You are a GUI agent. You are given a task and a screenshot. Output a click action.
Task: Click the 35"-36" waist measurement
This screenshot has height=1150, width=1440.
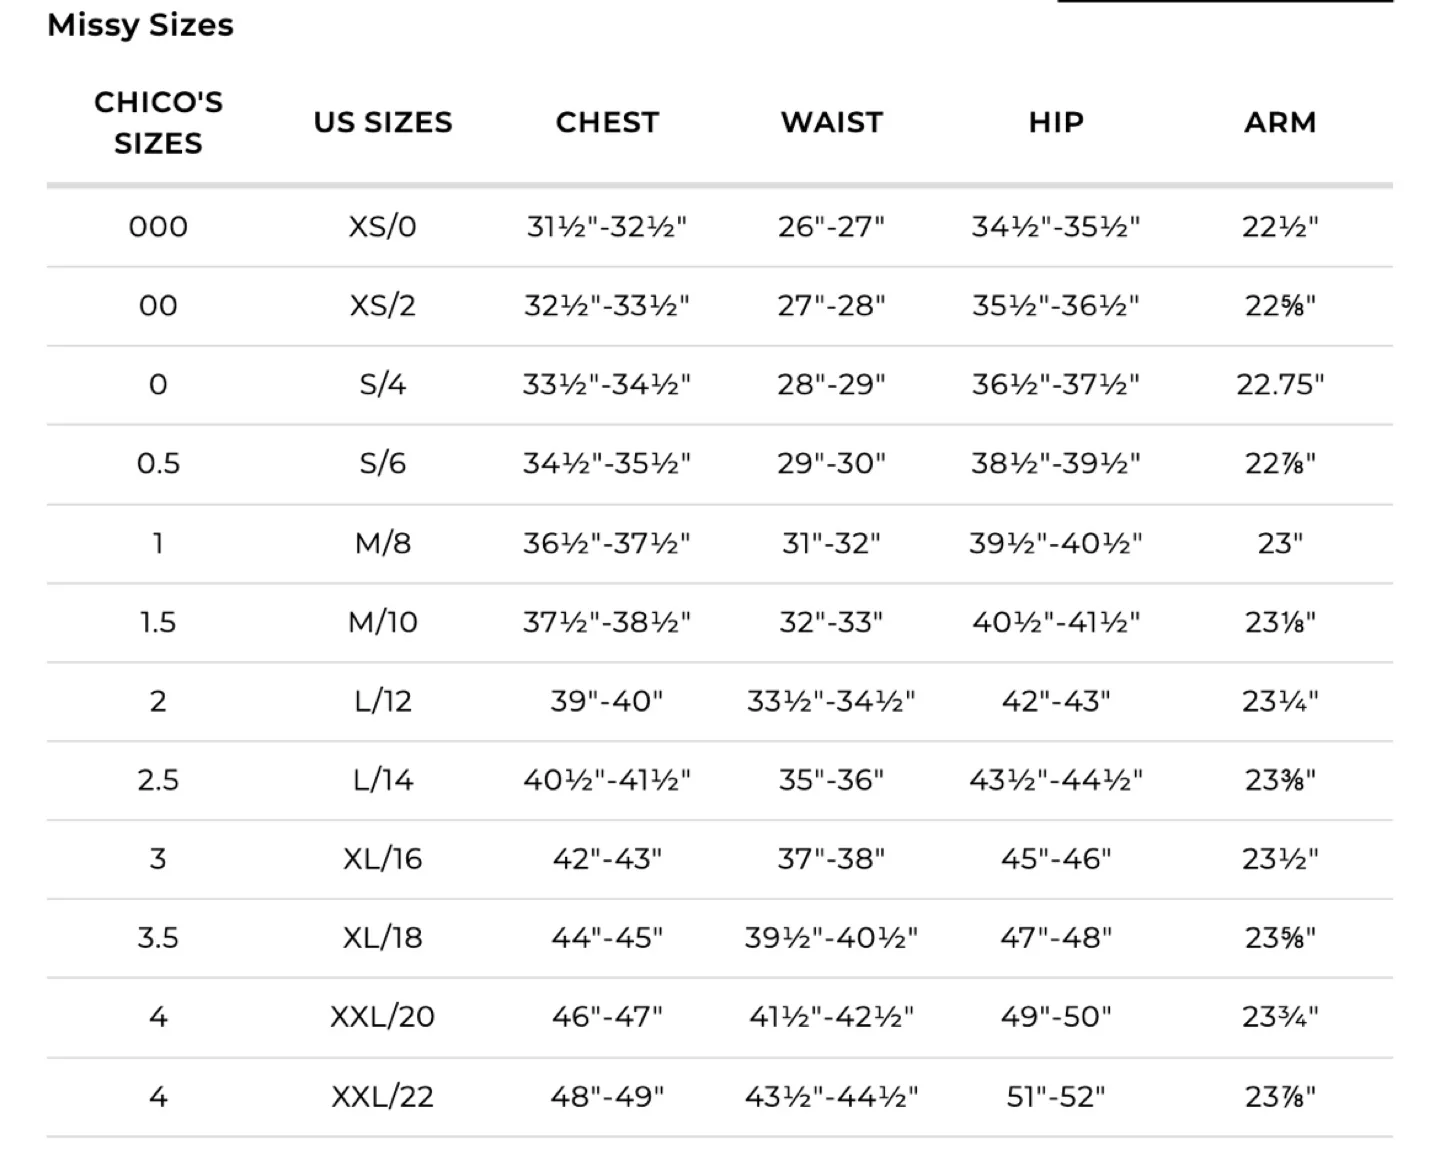832,780
